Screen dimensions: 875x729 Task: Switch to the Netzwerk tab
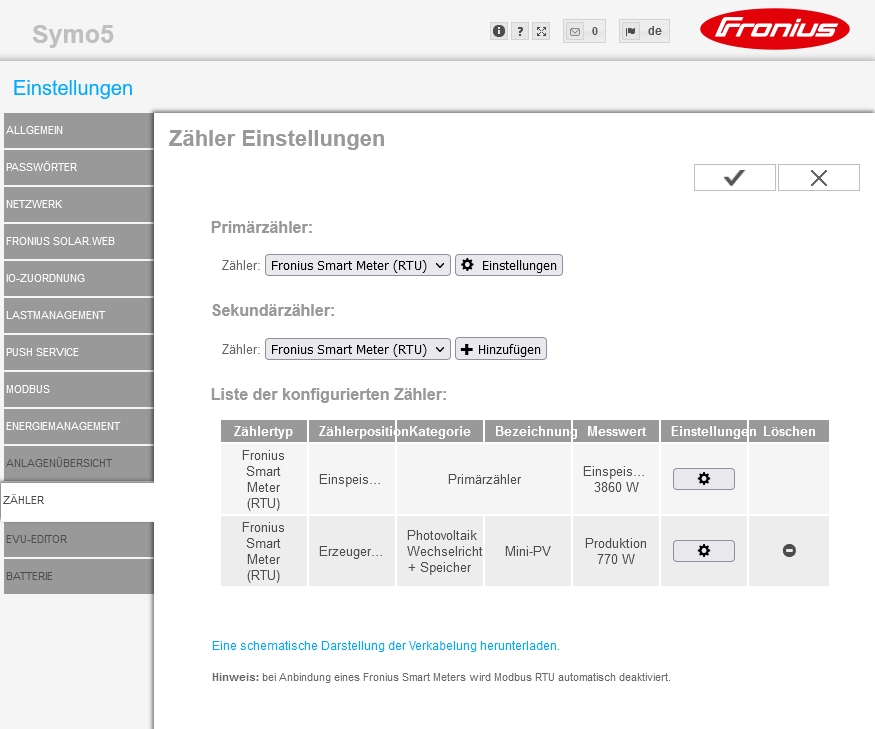coord(79,204)
